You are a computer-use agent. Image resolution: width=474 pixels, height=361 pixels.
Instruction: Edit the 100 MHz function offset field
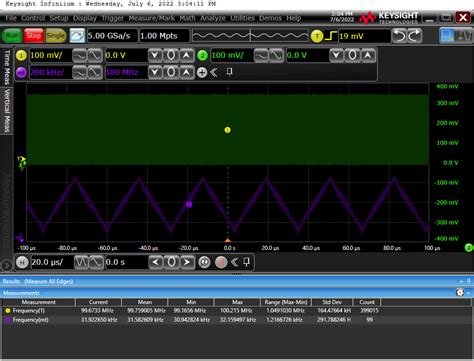point(126,72)
